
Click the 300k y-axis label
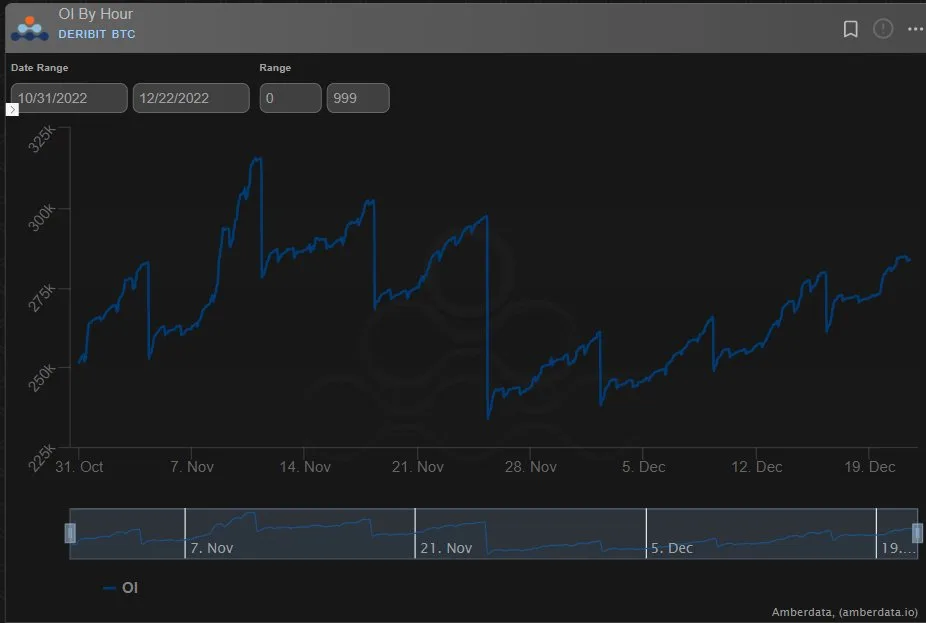tap(41, 217)
